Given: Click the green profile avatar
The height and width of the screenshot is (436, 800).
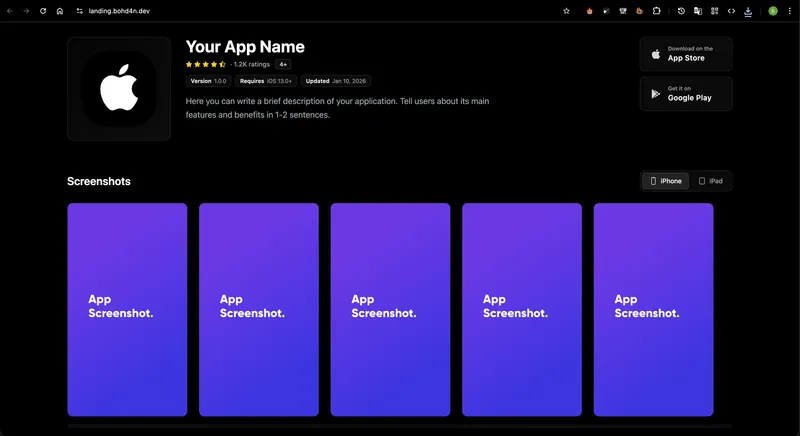Looking at the screenshot, I should tap(773, 11).
